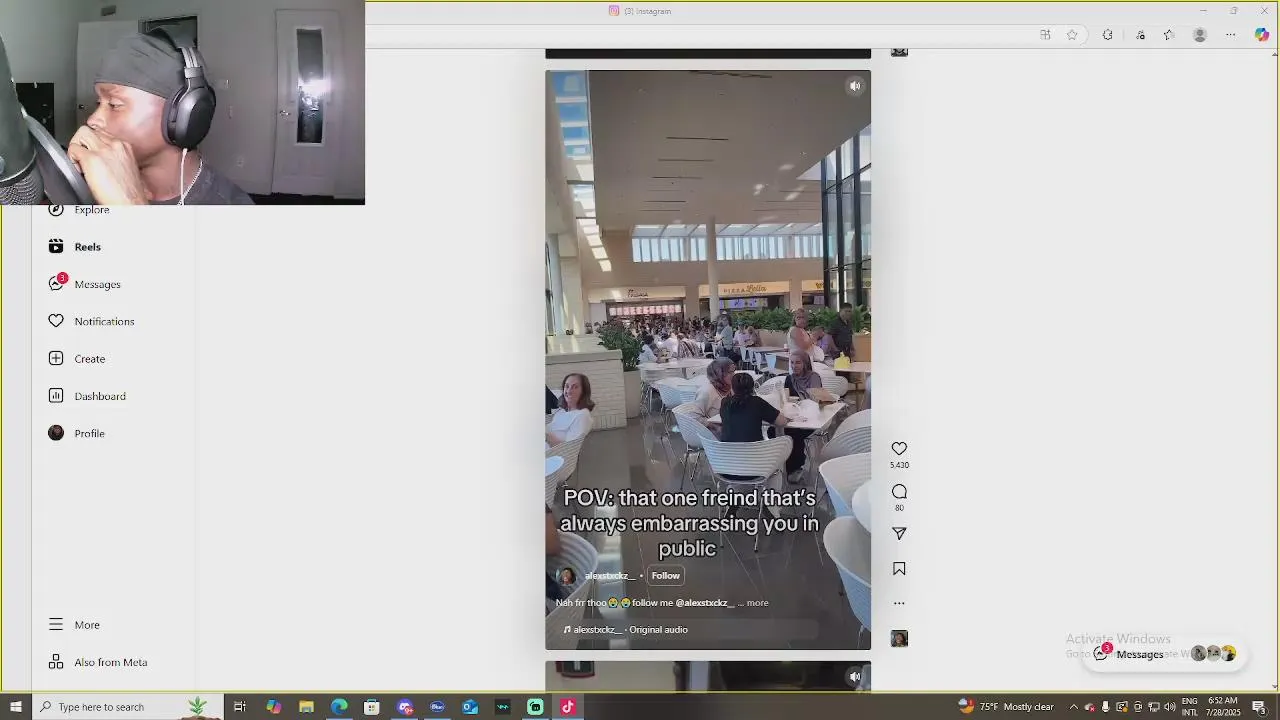Open the audio thumbnail beside the reel

tap(899, 639)
